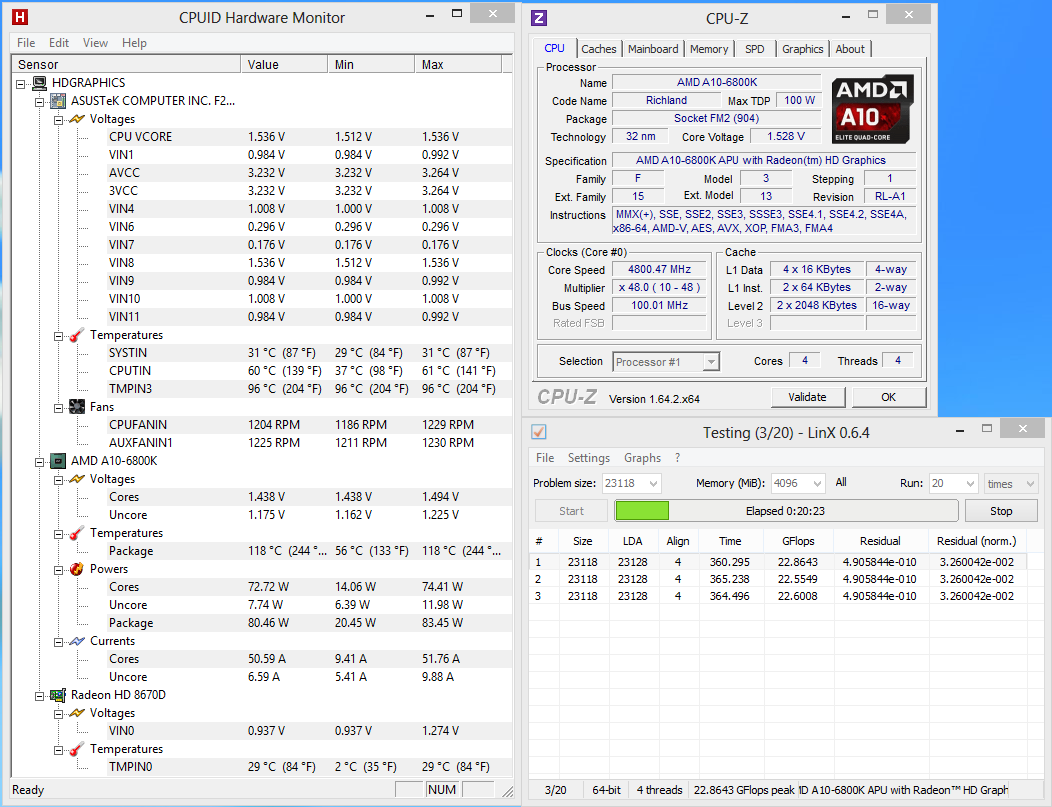Click the Residual (norm.) column header
The width and height of the screenshot is (1052, 807).
976,541
